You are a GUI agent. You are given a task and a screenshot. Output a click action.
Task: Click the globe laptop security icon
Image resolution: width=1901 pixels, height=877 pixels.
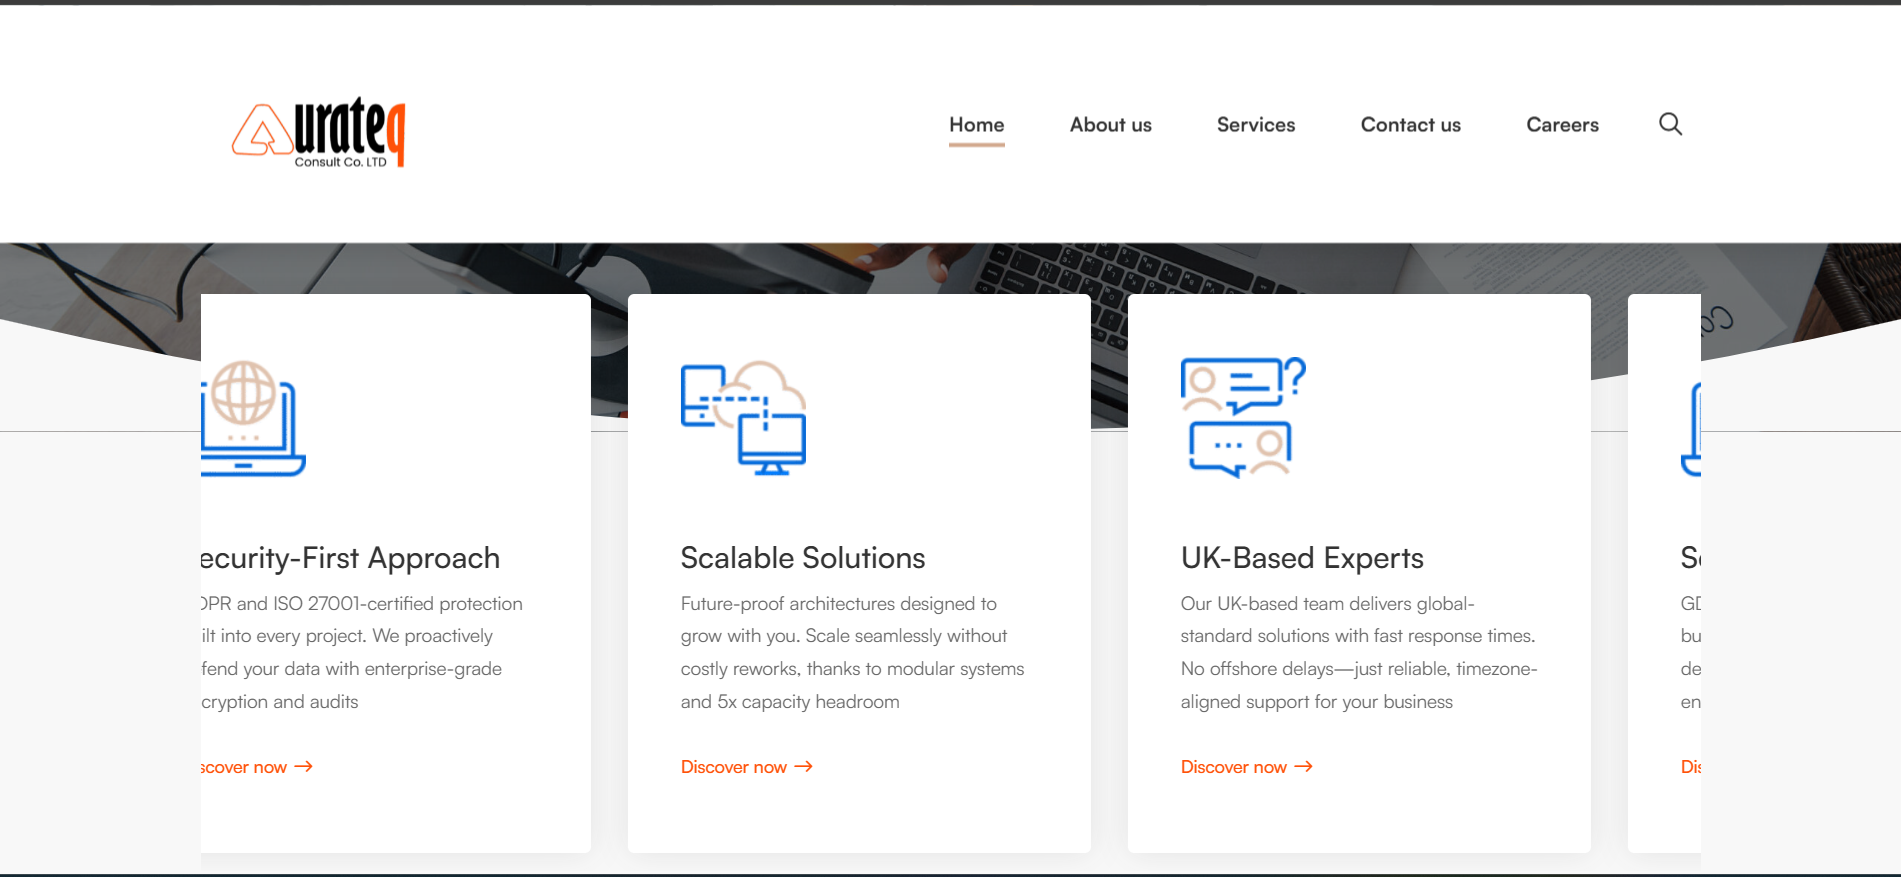coord(253,418)
